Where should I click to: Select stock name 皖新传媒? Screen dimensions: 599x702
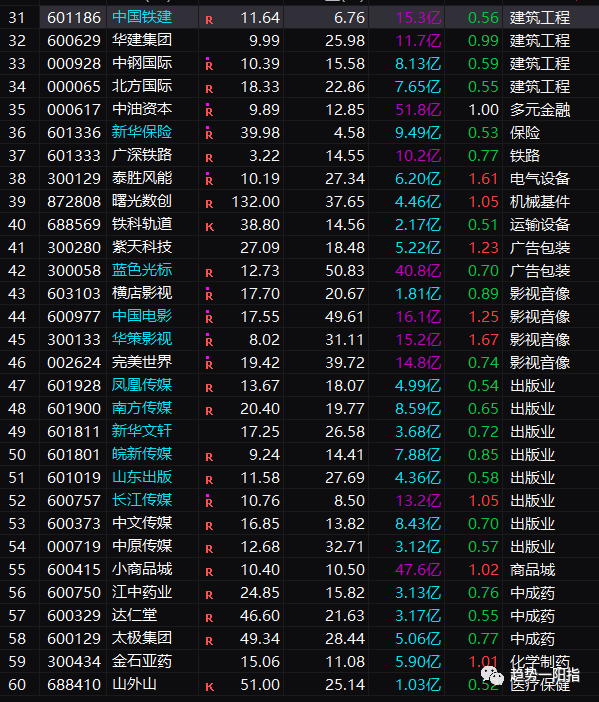click(x=142, y=454)
